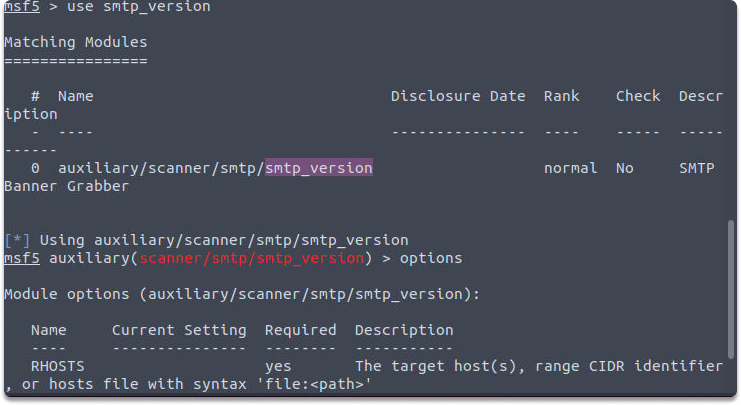
Task: Click the underlined 'msf5' prompt before auxiliary
Action: pyautogui.click(x=22, y=258)
